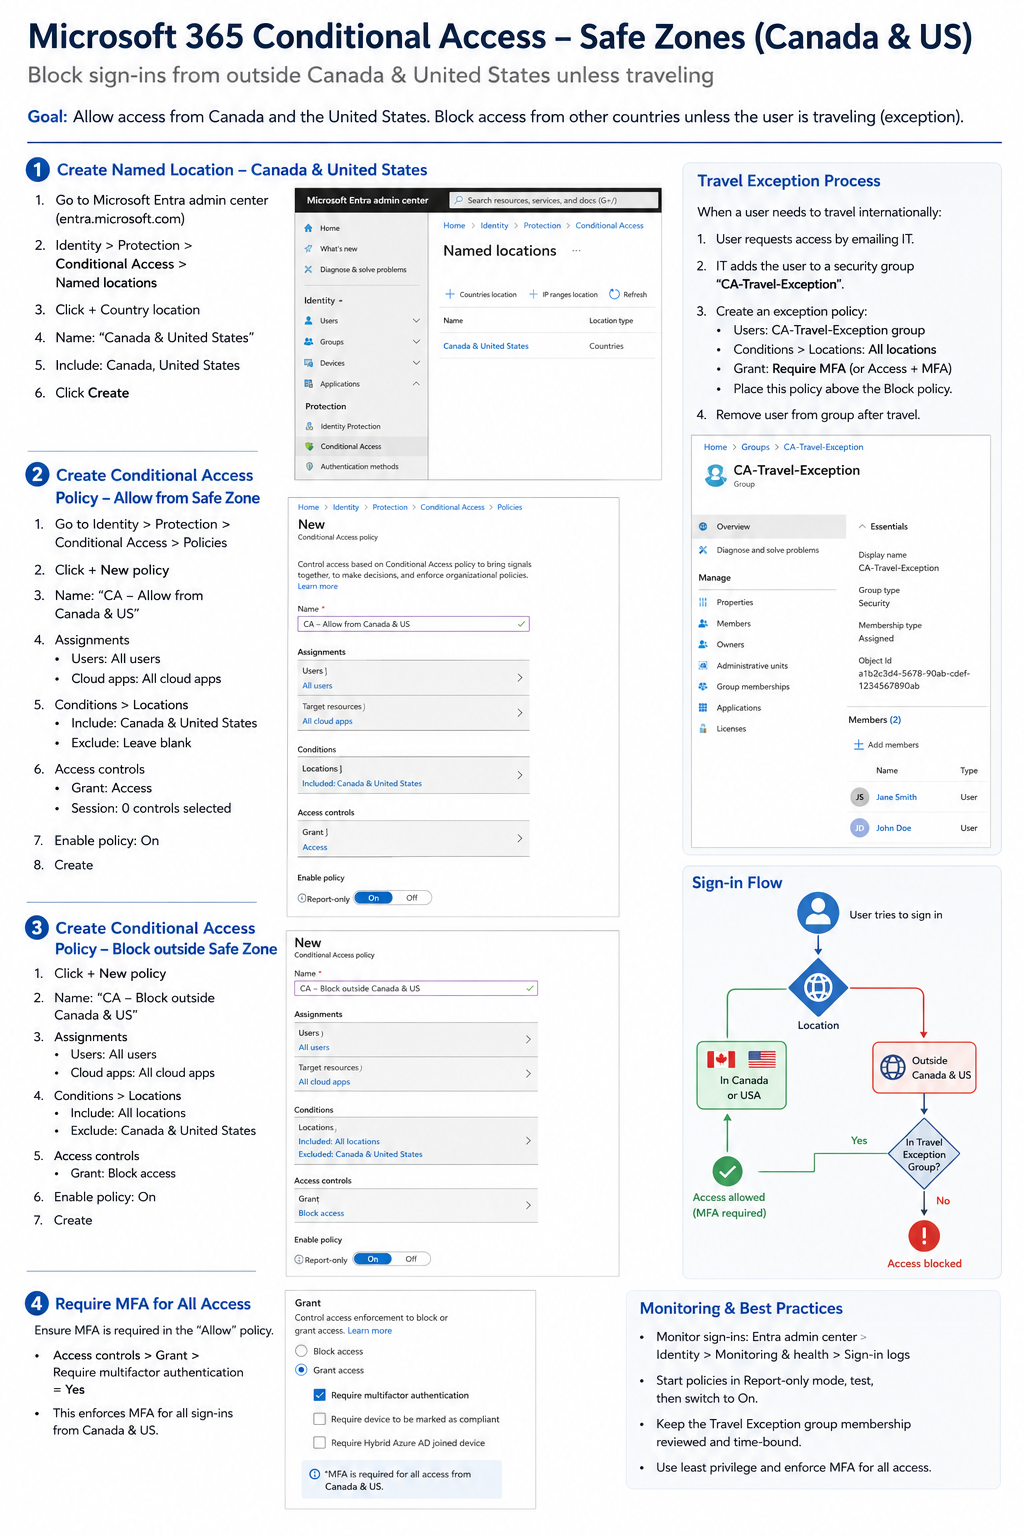Screen dimensions: 1024x1536
Task: Click the Groups icon in Identity menu
Action: (x=308, y=342)
